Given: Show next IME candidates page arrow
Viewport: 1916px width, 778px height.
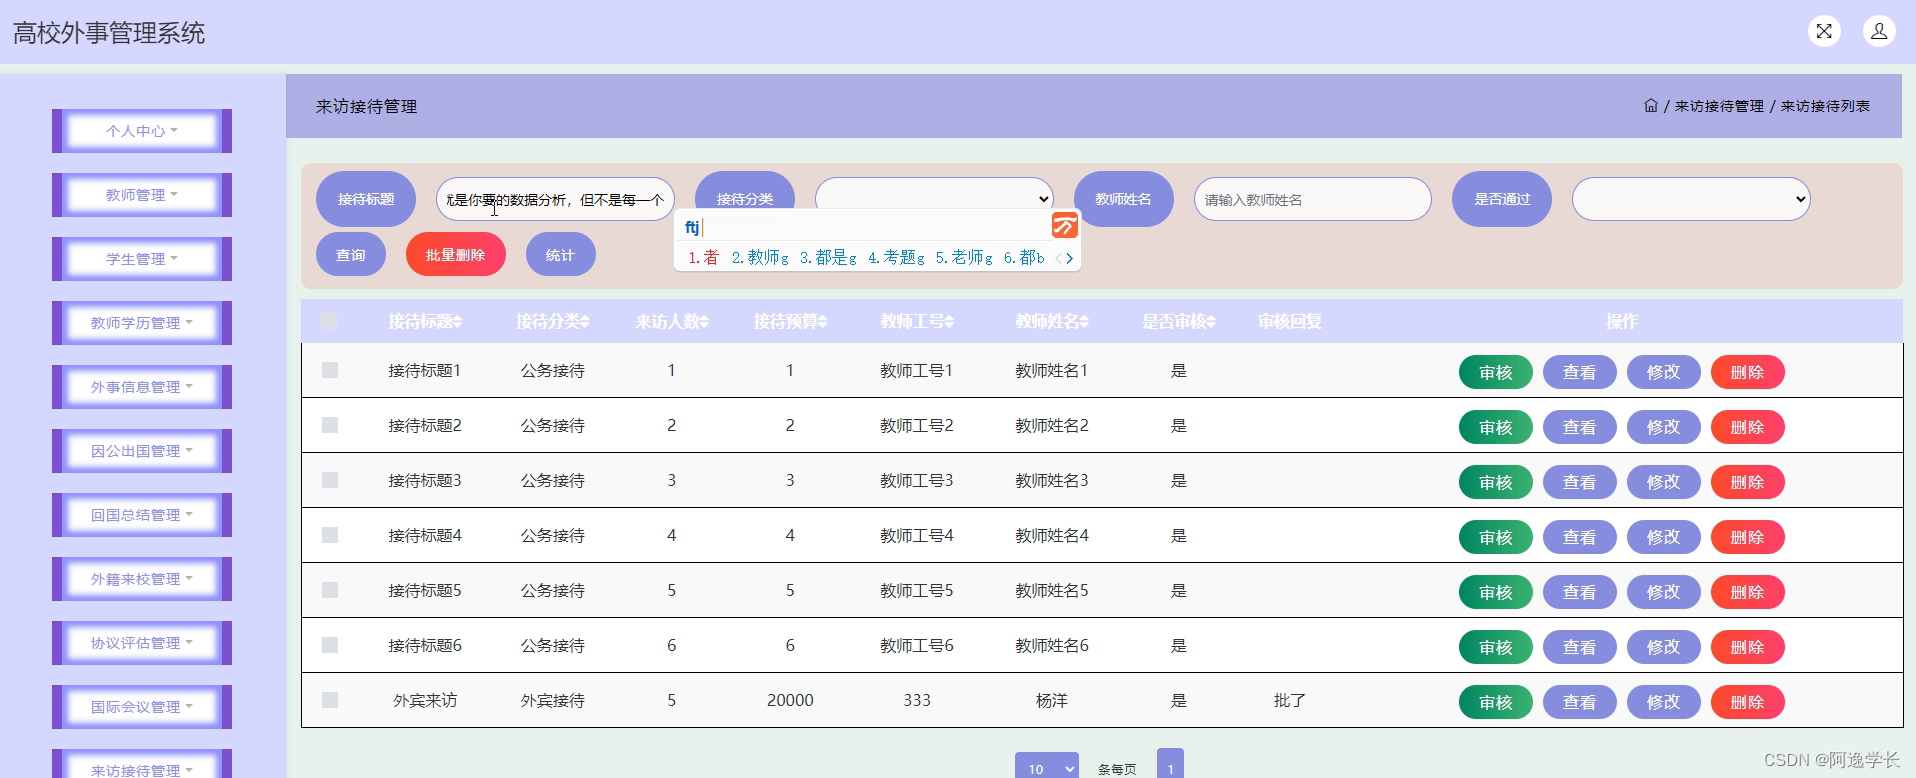Looking at the screenshot, I should [x=1069, y=258].
